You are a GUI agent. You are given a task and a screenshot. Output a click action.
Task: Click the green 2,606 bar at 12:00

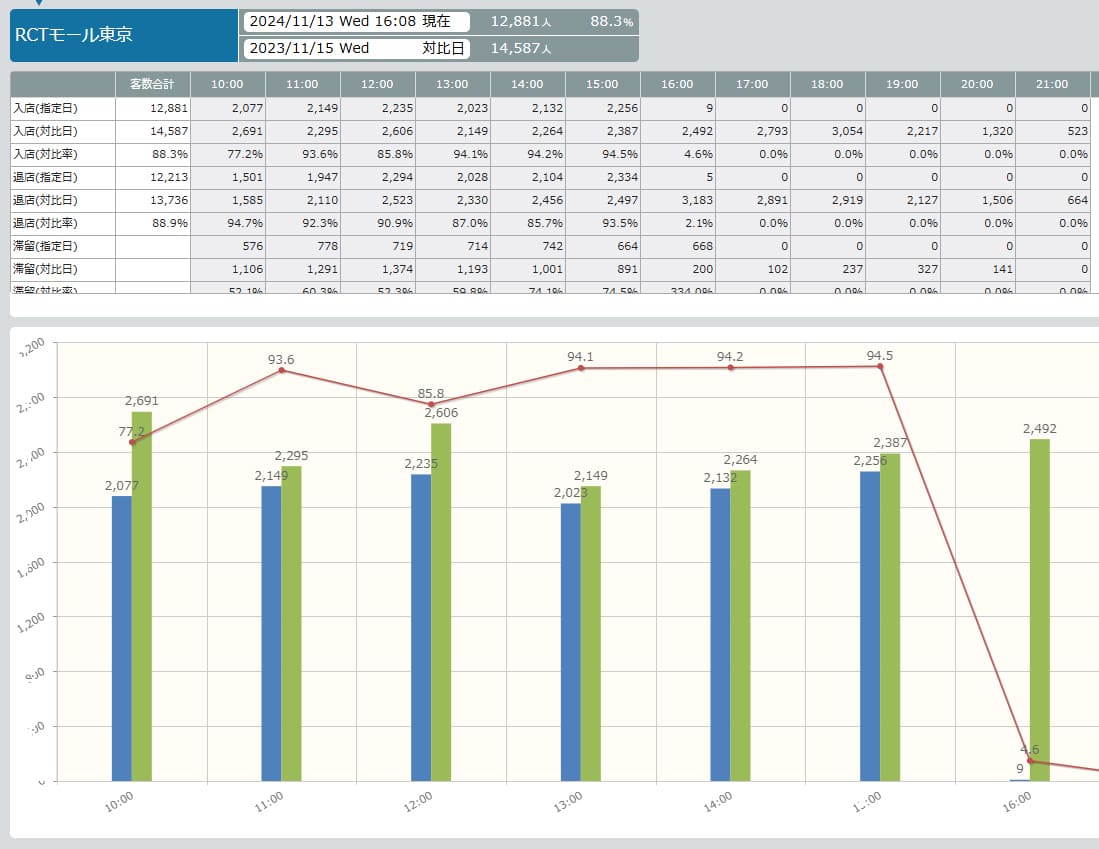click(x=441, y=600)
